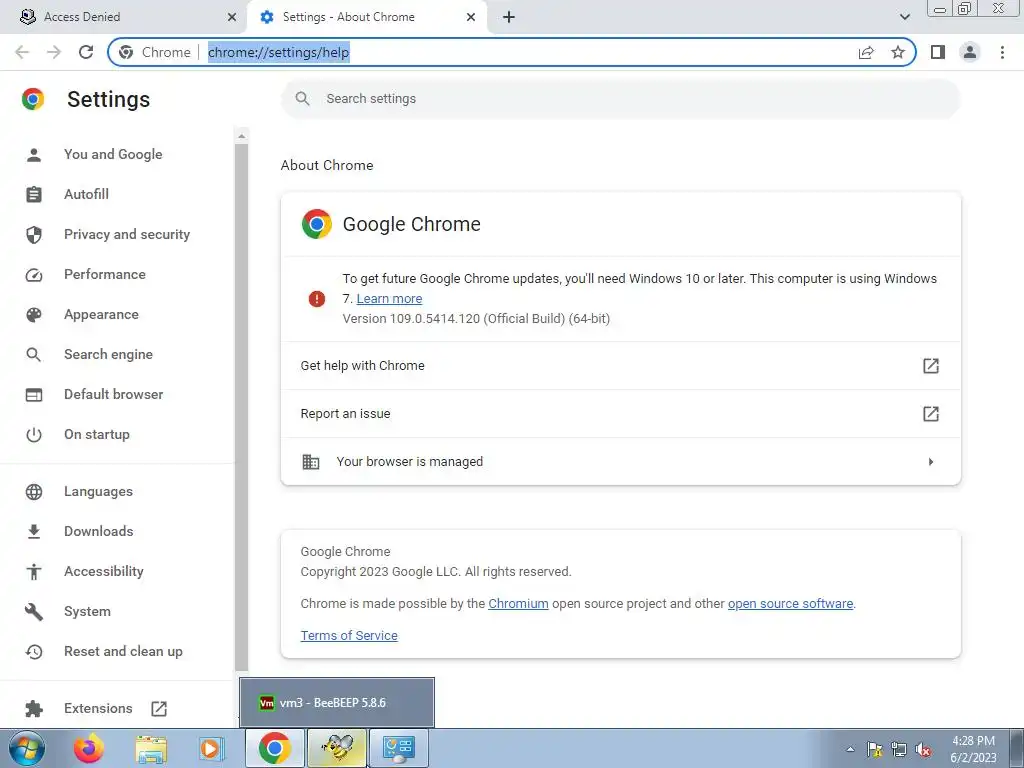Click the System wrench icon
The height and width of the screenshot is (768, 1024).
coord(34,612)
